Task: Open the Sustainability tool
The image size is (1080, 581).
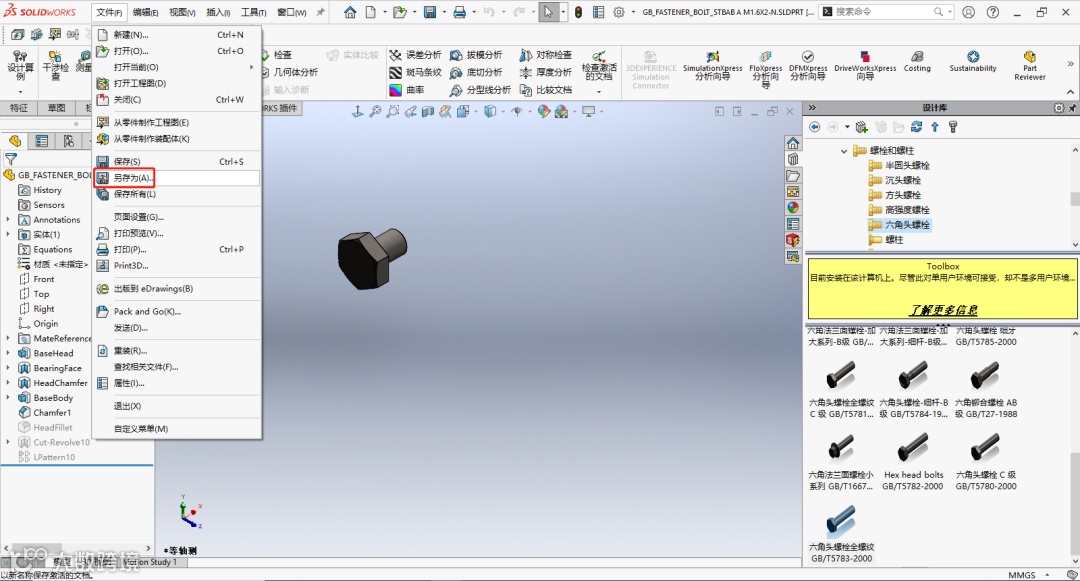Action: click(973, 61)
